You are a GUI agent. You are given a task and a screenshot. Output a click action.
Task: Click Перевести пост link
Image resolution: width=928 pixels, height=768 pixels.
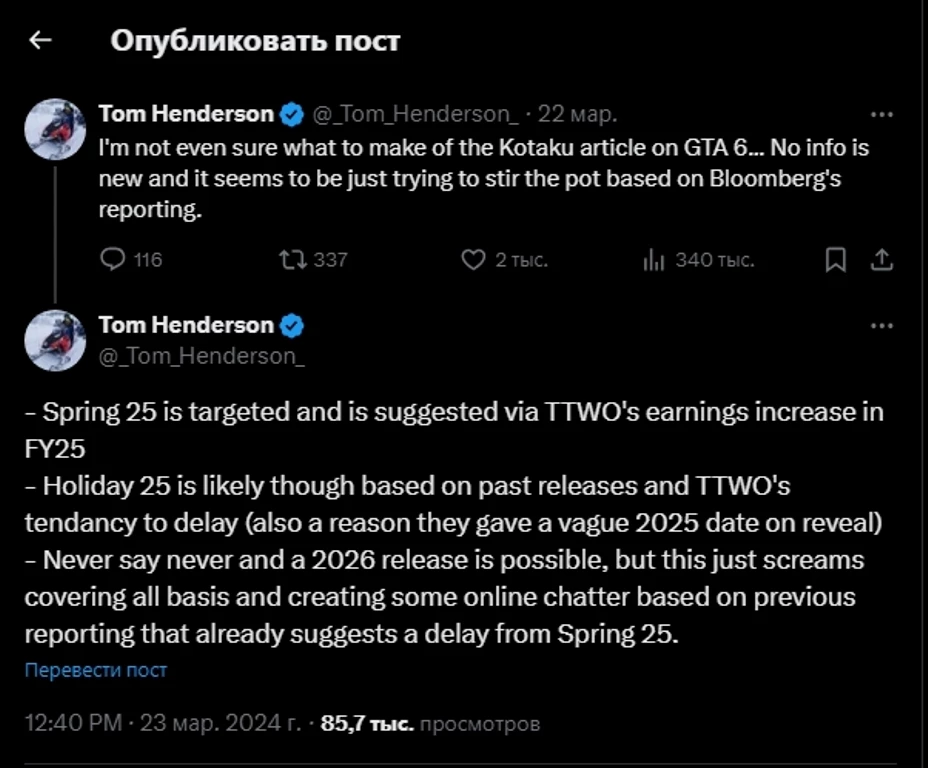96,670
